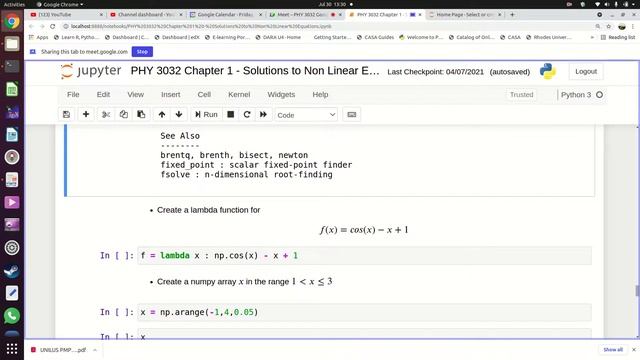This screenshot has width=640, height=360.
Task: Reload the page in Chrome
Action: [53, 26]
